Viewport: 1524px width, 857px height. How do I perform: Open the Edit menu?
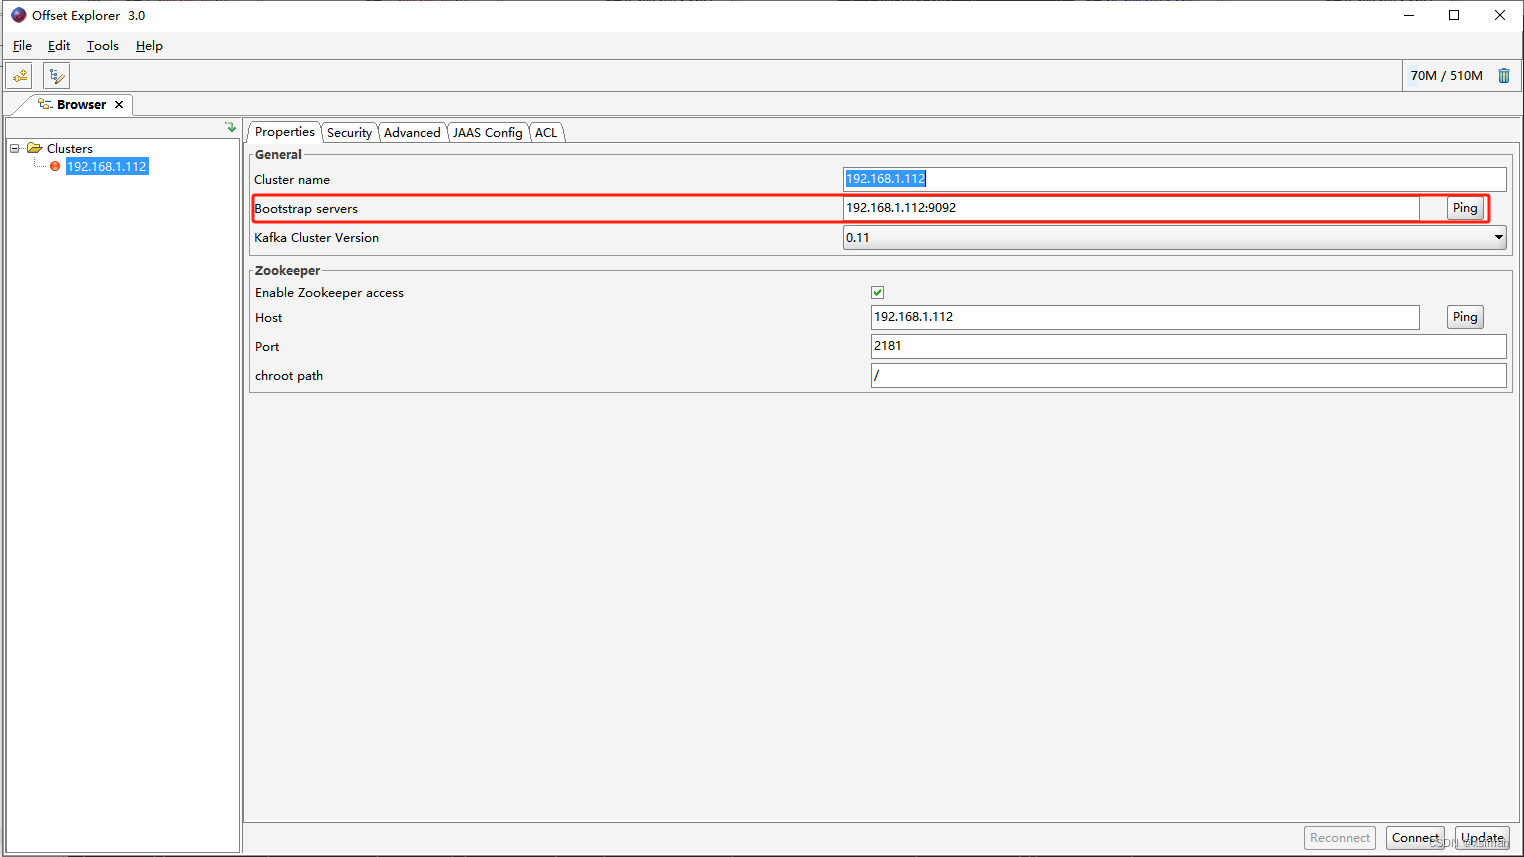tap(59, 46)
